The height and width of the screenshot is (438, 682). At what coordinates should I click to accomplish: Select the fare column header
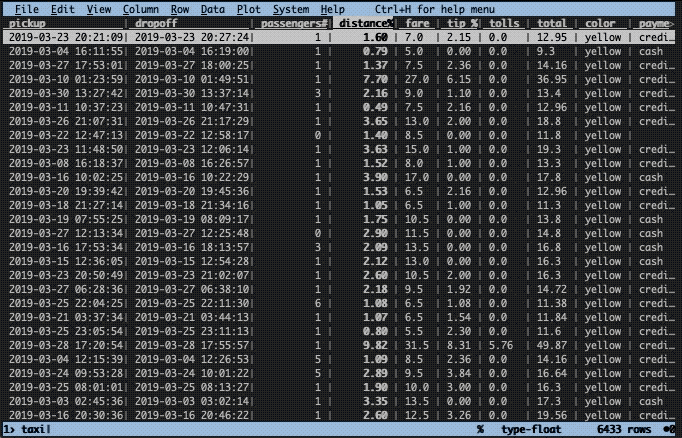click(417, 23)
